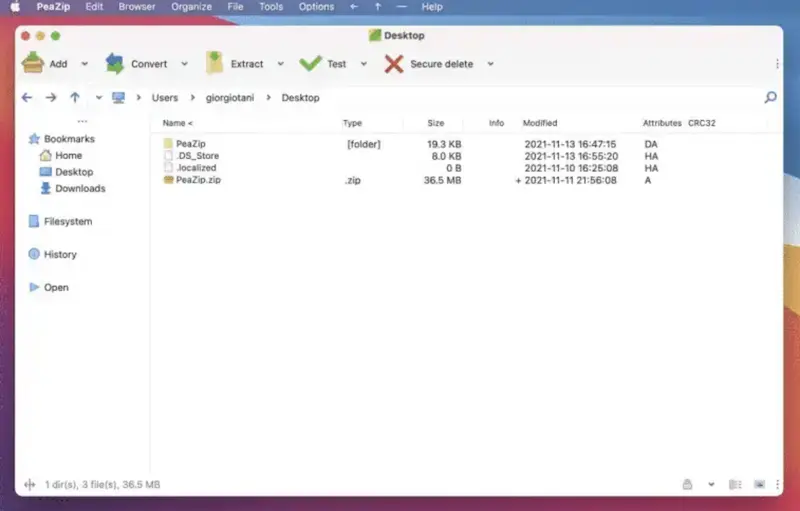
Task: Open the Help menu
Action: pyautogui.click(x=432, y=7)
